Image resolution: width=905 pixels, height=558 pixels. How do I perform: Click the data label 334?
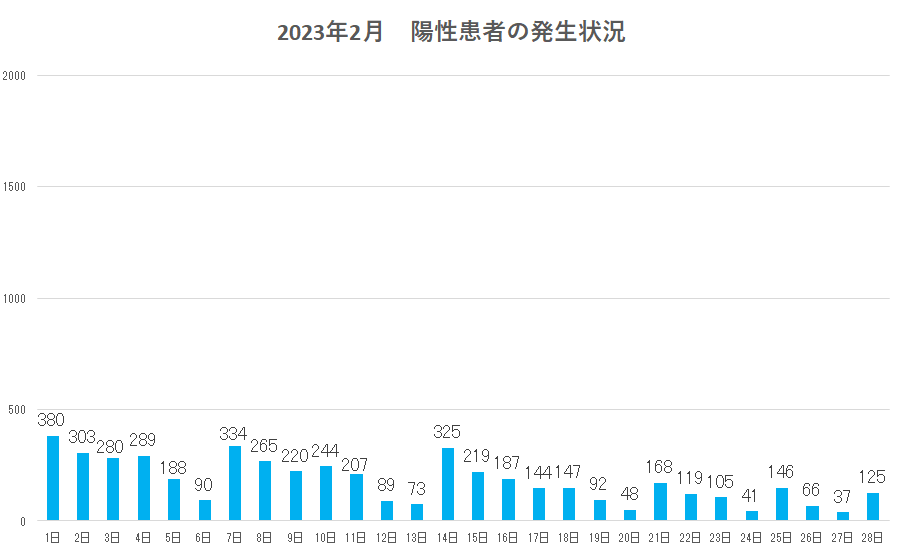pyautogui.click(x=233, y=433)
